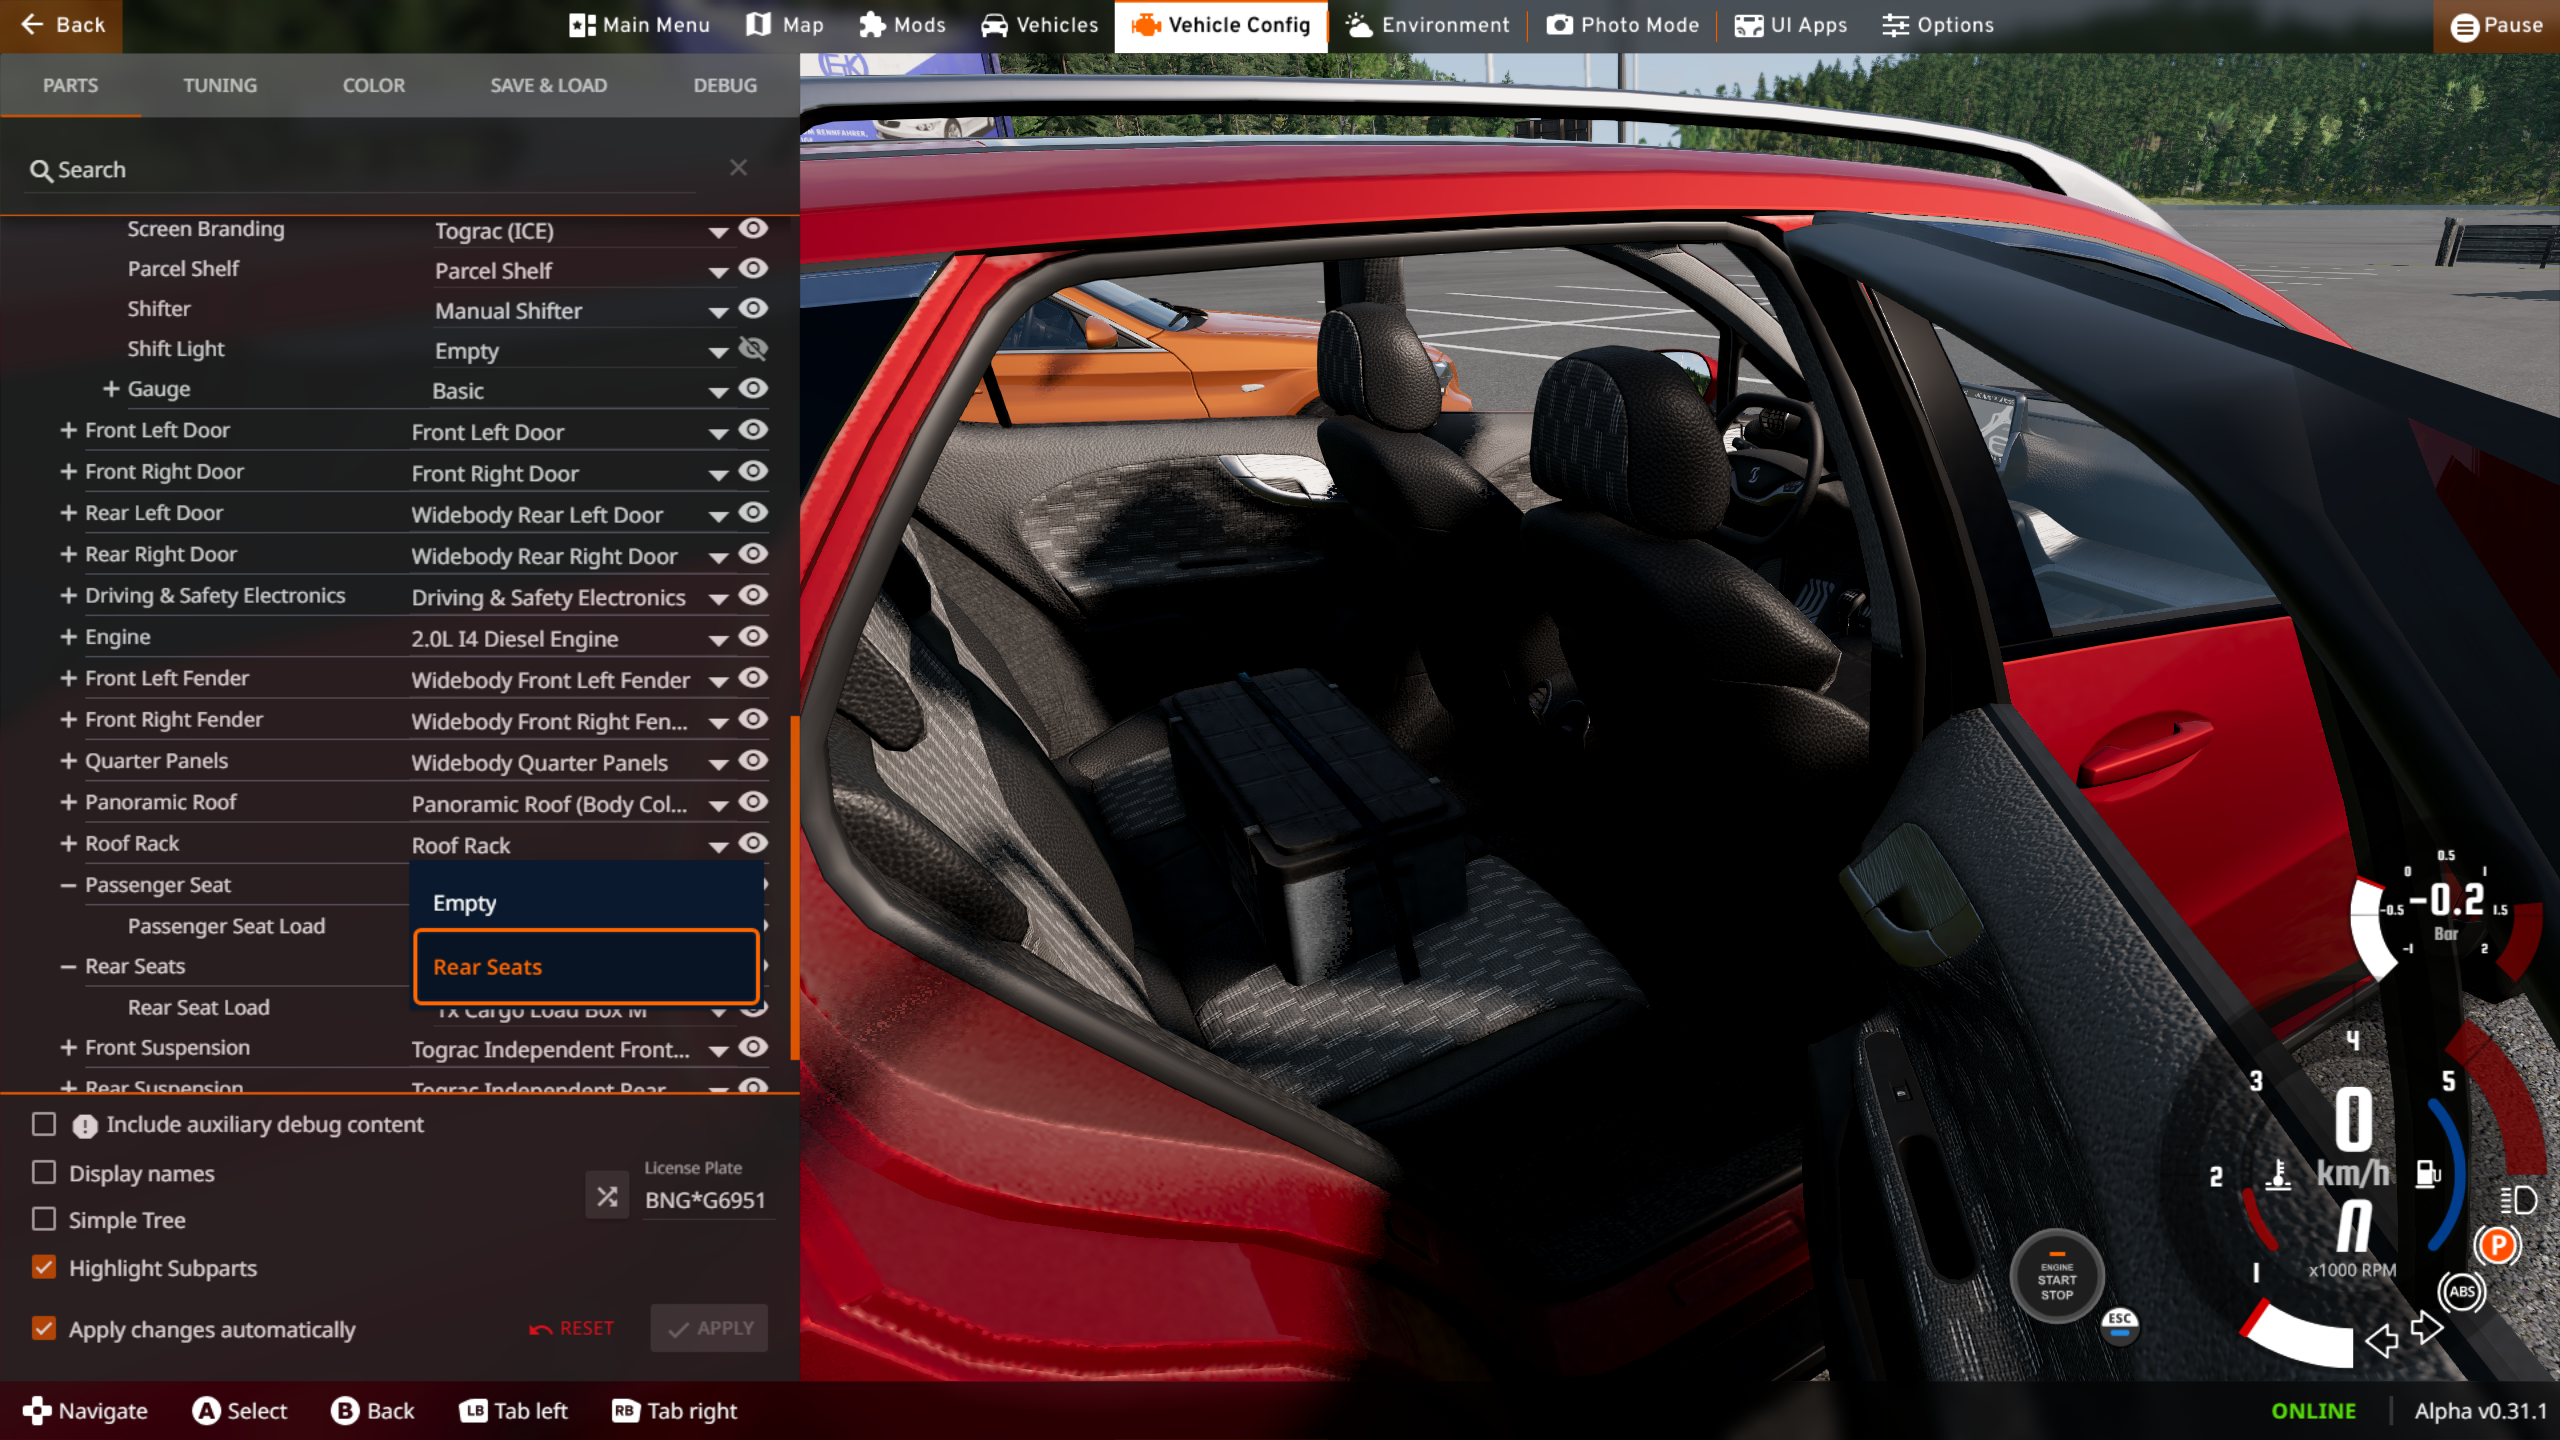The width and height of the screenshot is (2560, 1440).
Task: Hide the Parcel Shelf part
Action: tap(753, 269)
